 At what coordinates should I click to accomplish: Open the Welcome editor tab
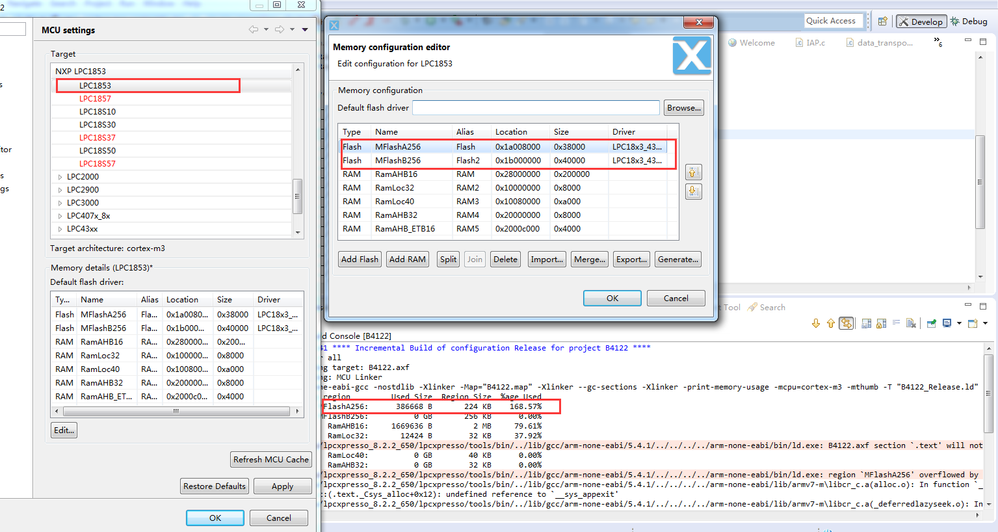752,43
